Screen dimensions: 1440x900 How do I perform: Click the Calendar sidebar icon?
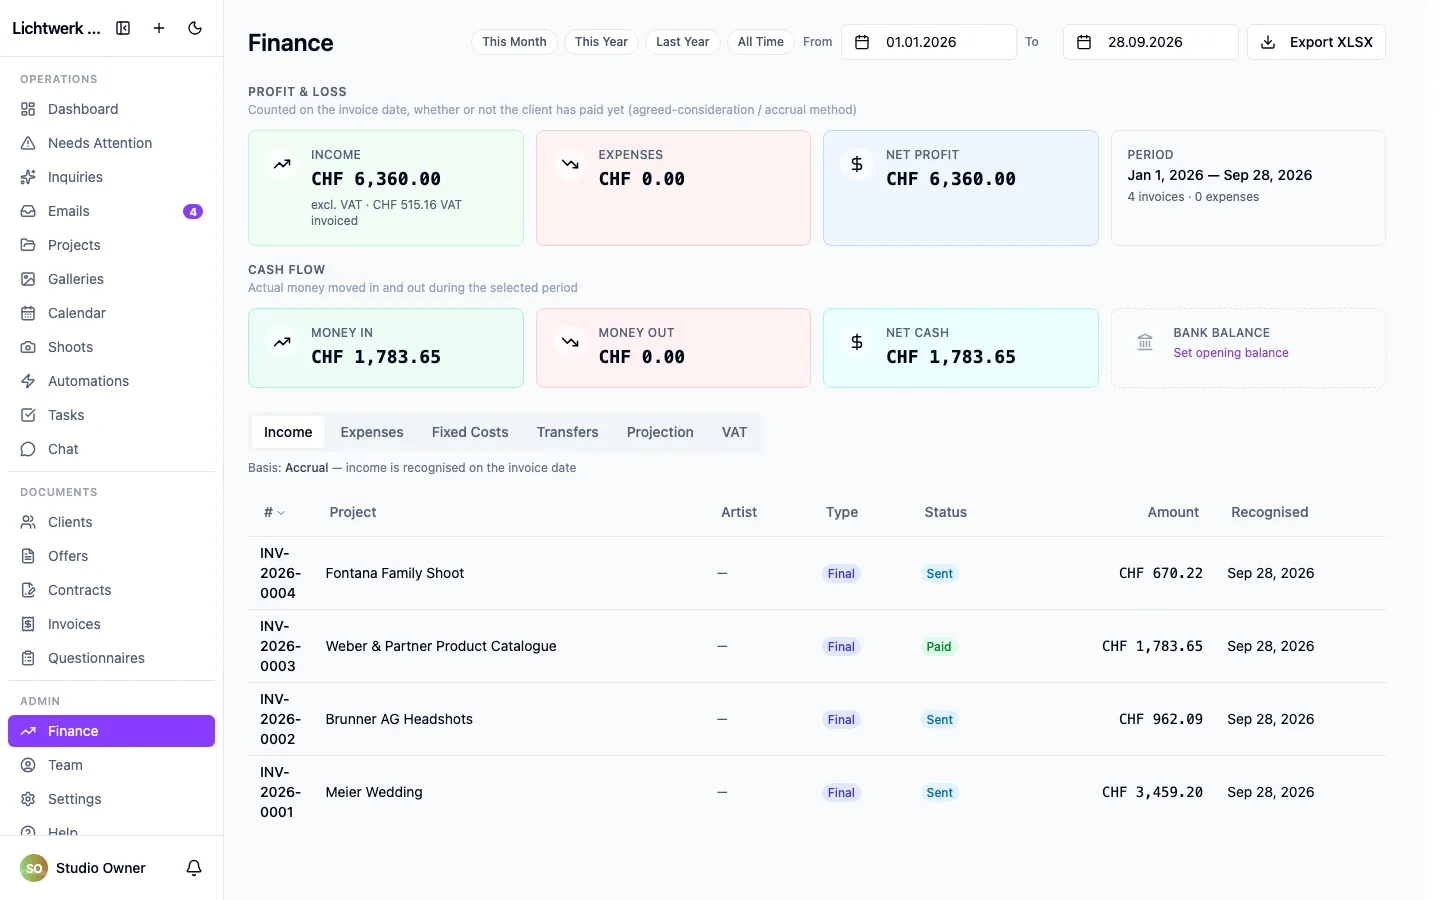pos(28,313)
